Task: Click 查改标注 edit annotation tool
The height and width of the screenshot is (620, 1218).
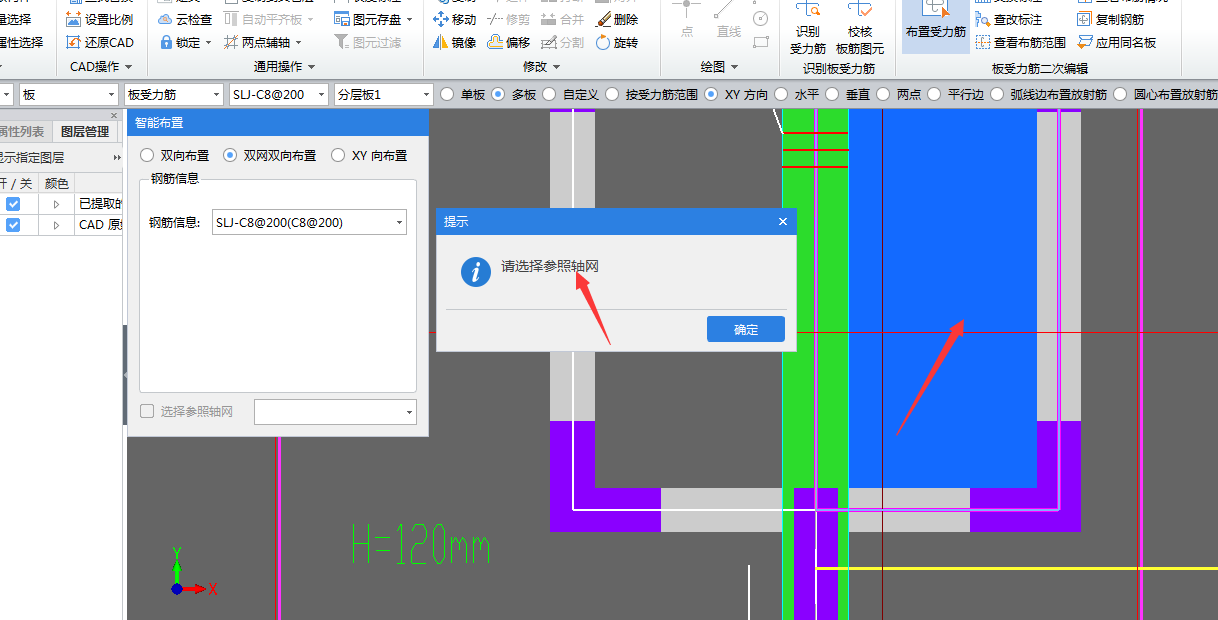Action: [x=1010, y=19]
